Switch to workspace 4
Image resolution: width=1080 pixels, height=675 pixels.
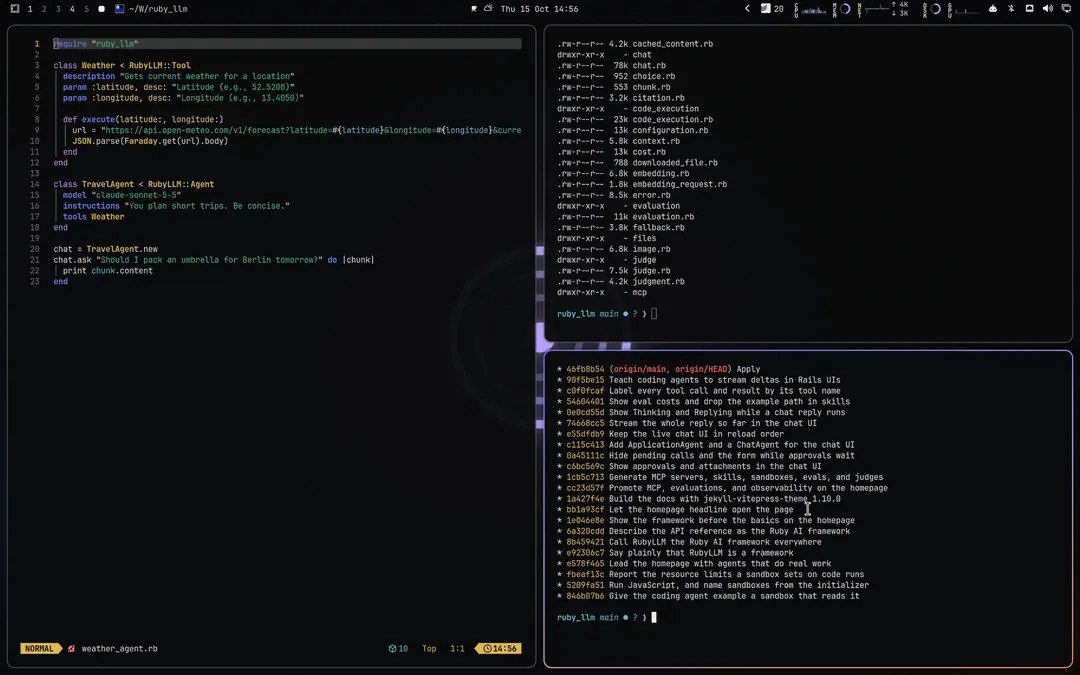72,9
